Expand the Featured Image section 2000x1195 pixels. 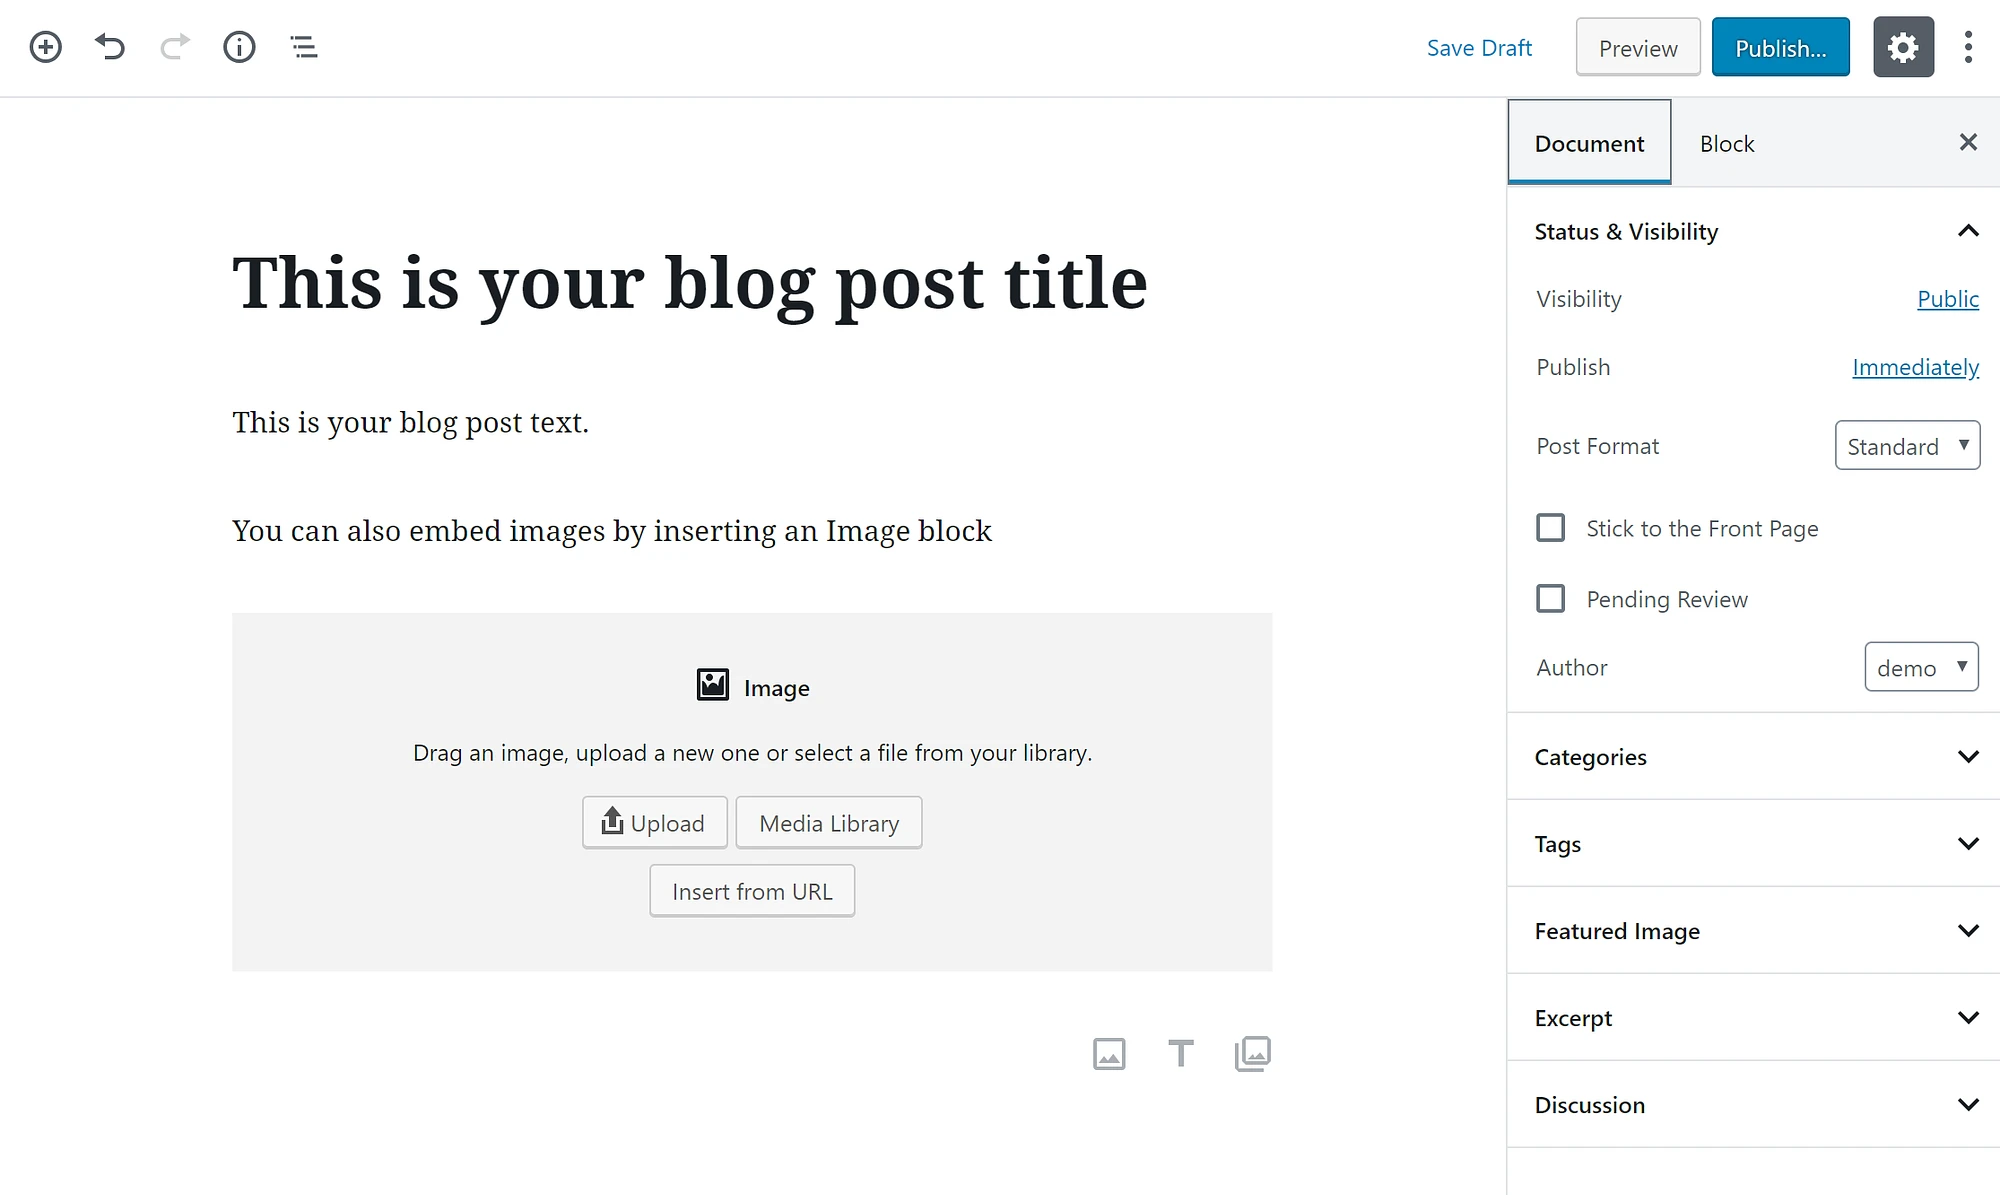[x=1967, y=930]
